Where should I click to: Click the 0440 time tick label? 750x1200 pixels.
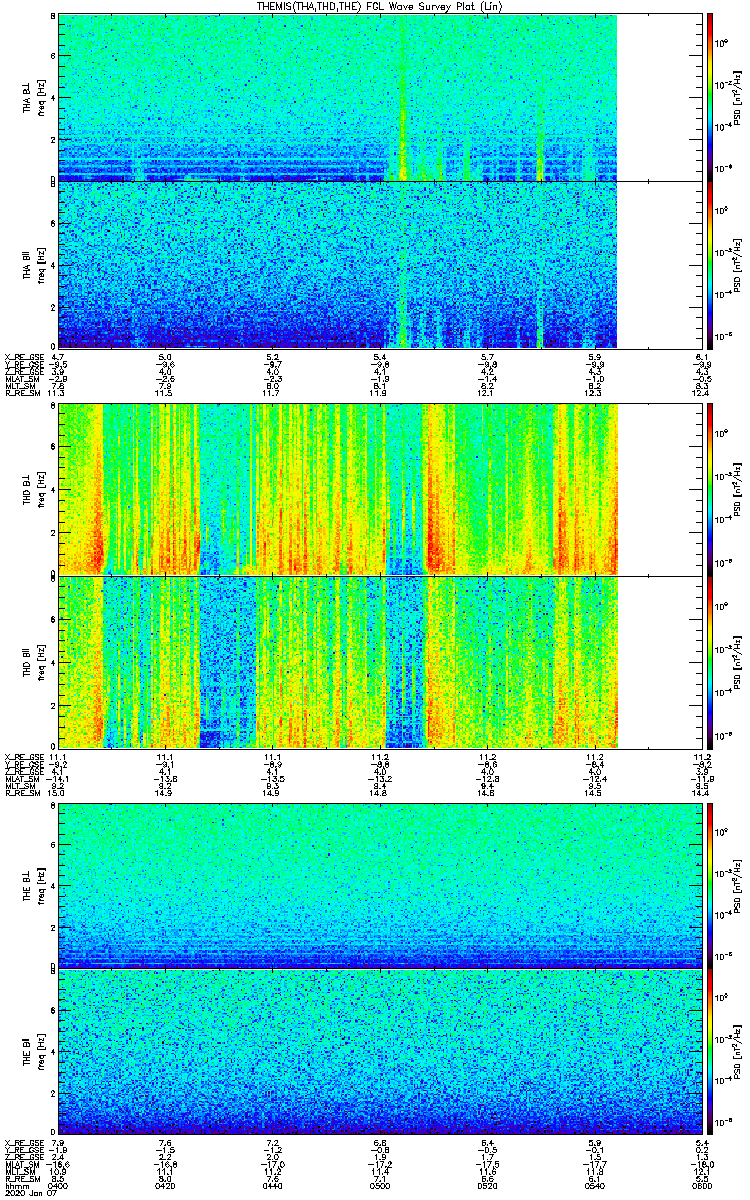coord(273,1186)
